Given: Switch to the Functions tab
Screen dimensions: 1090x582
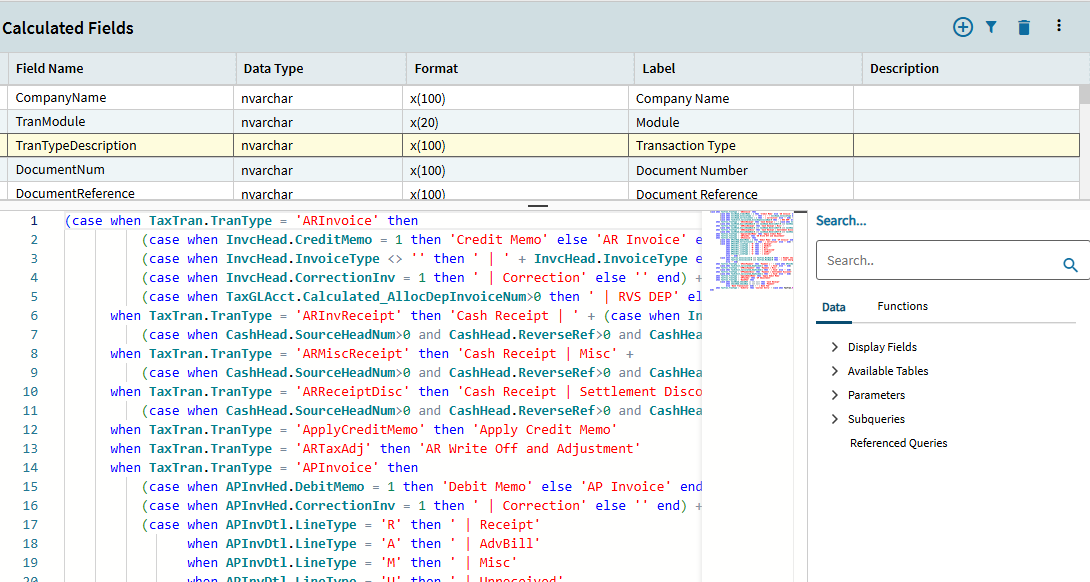Looking at the screenshot, I should coord(902,307).
